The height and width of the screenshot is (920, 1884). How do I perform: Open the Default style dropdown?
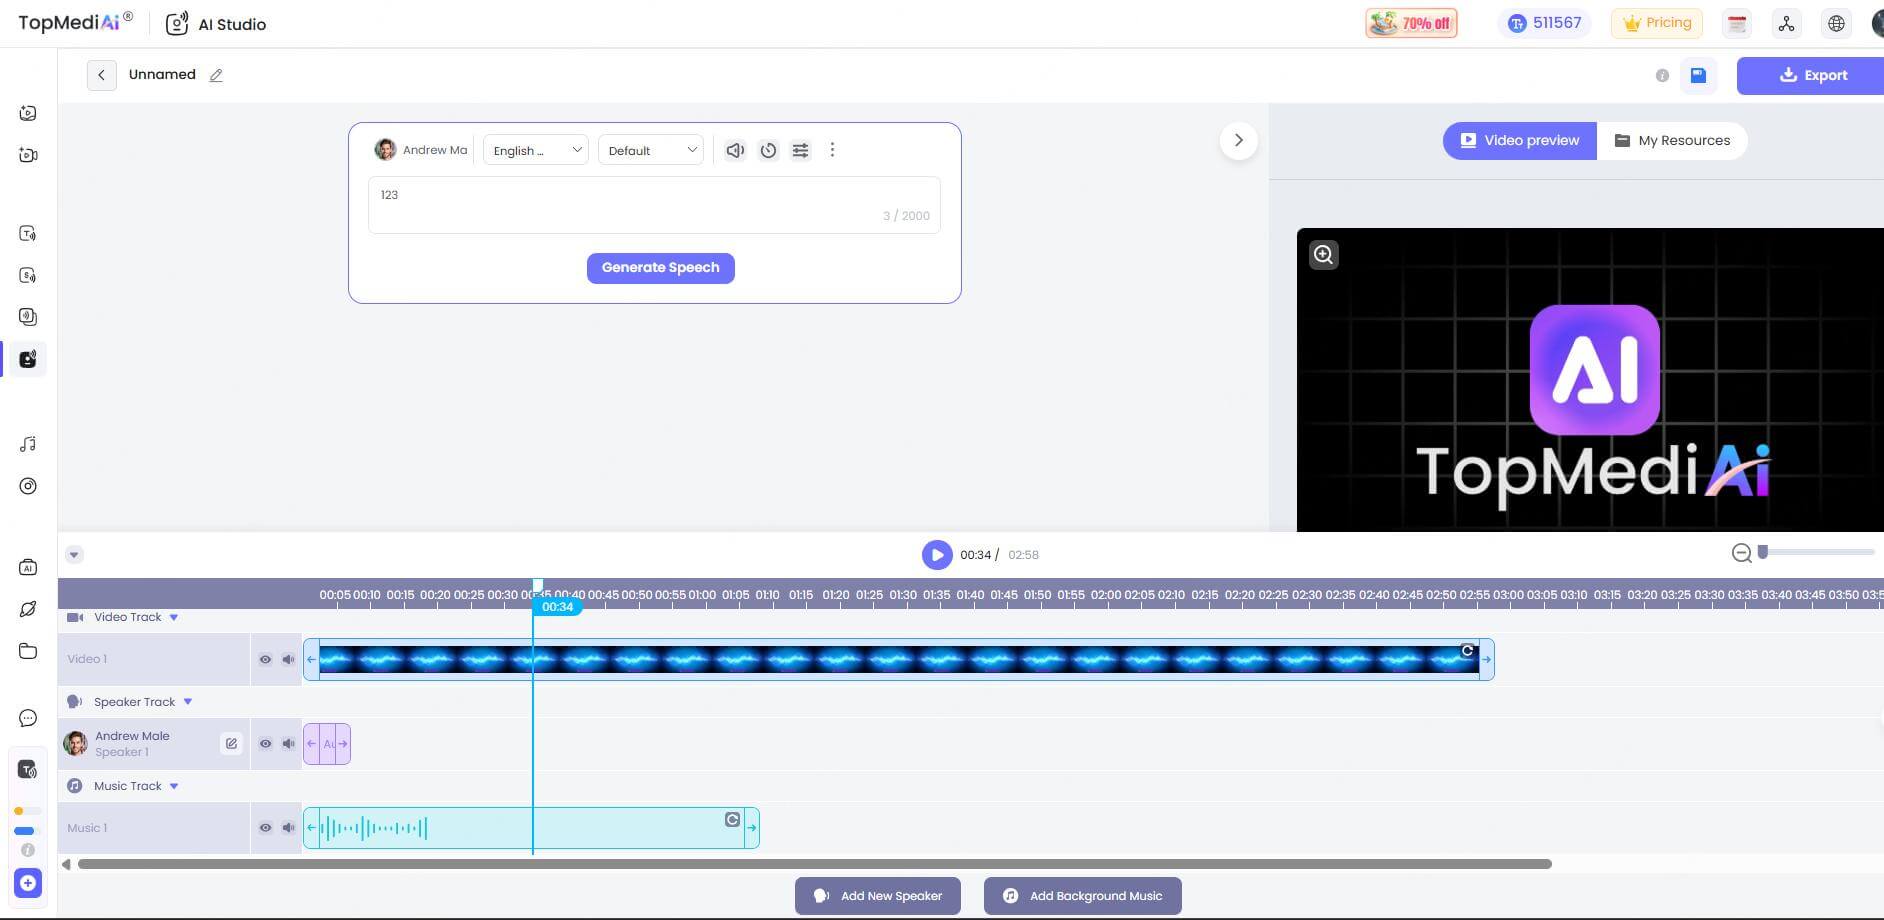[x=651, y=150]
